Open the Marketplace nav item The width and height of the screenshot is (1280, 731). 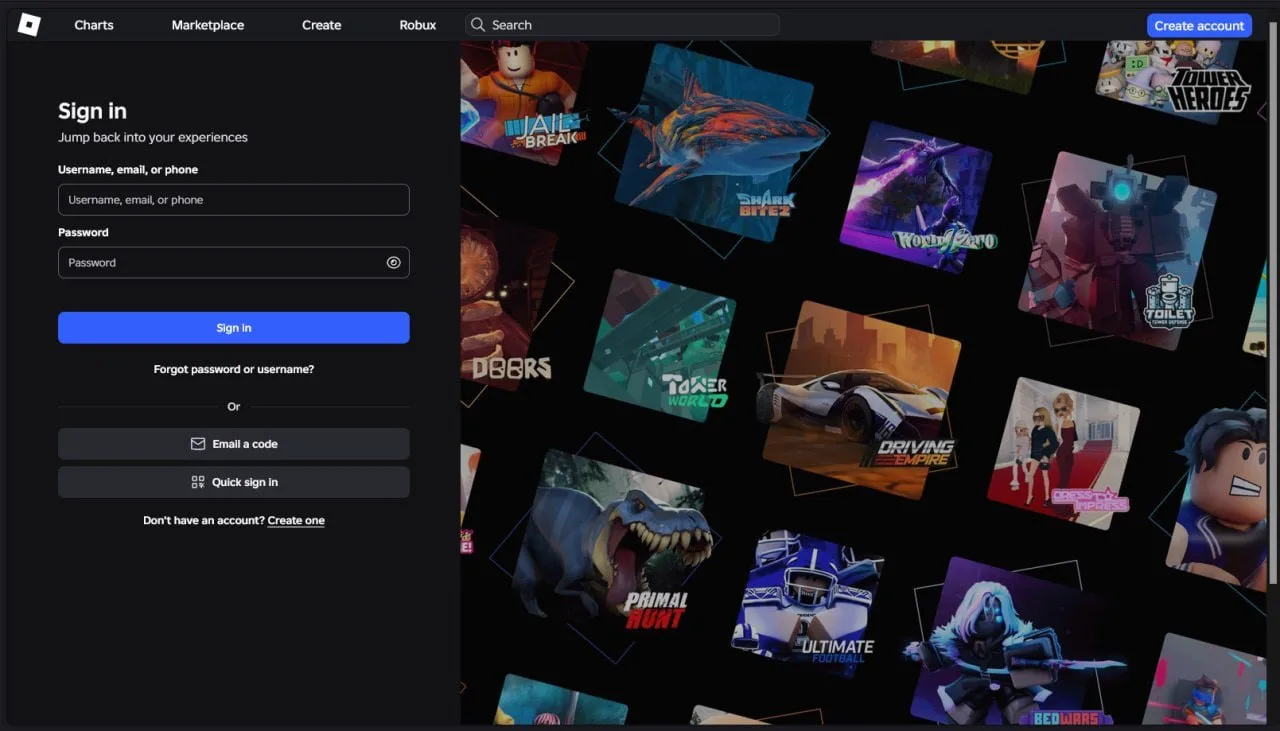click(208, 25)
